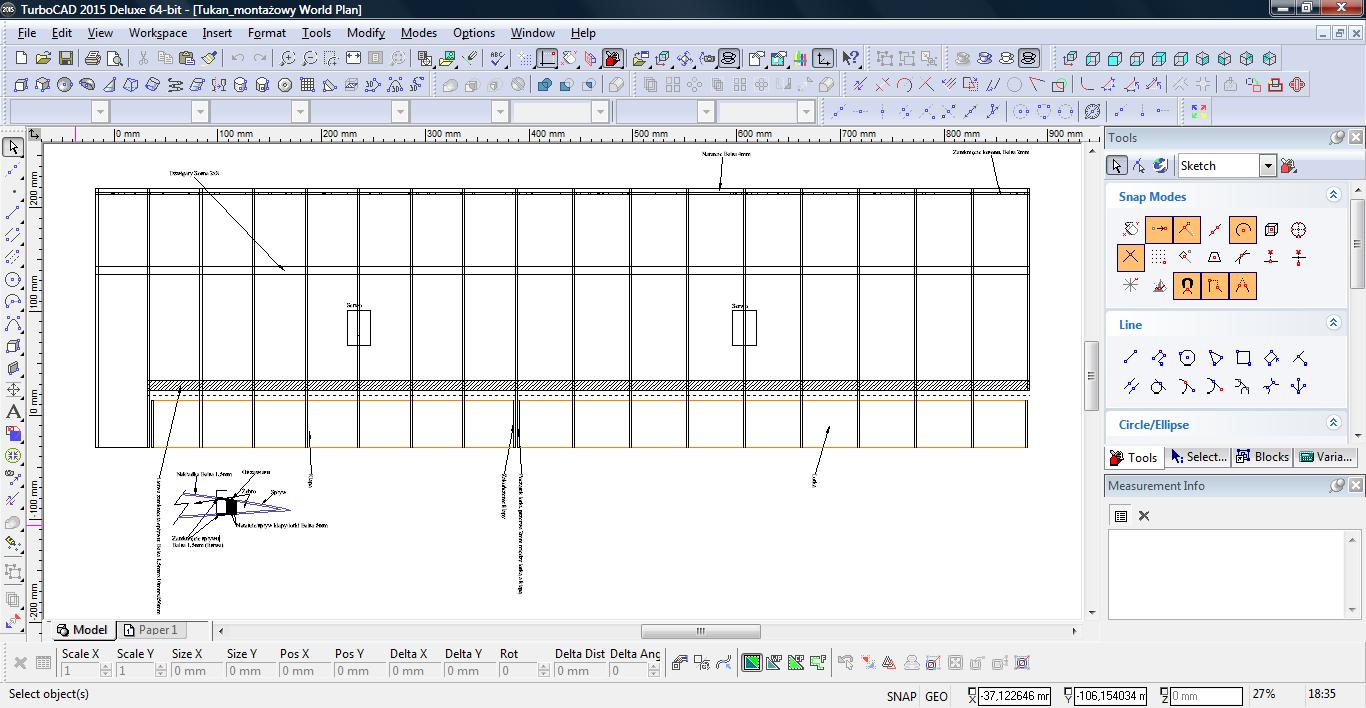Click the Save file icon in the toolbar
1366x708 pixels.
click(65, 59)
